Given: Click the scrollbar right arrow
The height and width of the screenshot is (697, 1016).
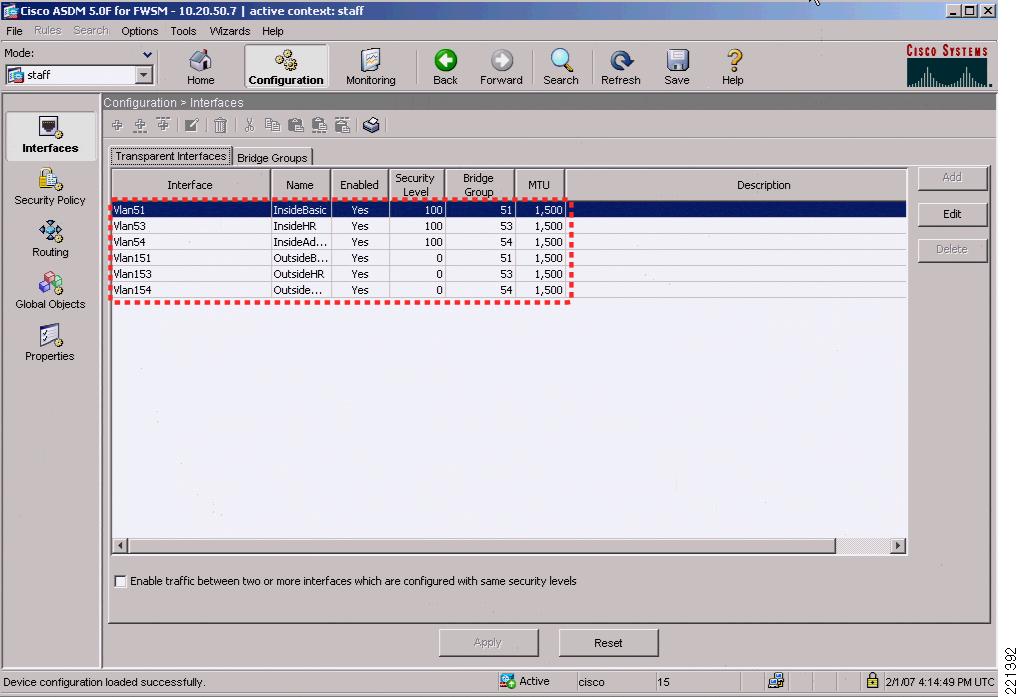Looking at the screenshot, I should tap(897, 545).
